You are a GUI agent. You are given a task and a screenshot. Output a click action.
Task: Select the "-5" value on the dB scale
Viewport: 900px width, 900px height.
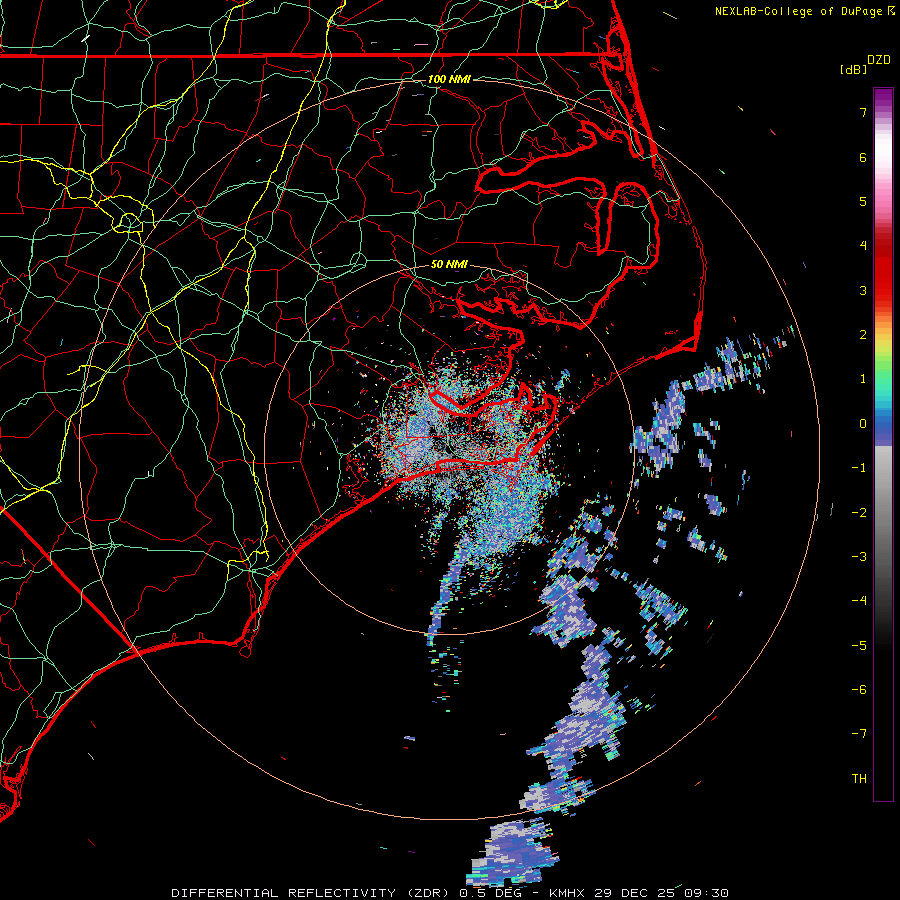(859, 645)
